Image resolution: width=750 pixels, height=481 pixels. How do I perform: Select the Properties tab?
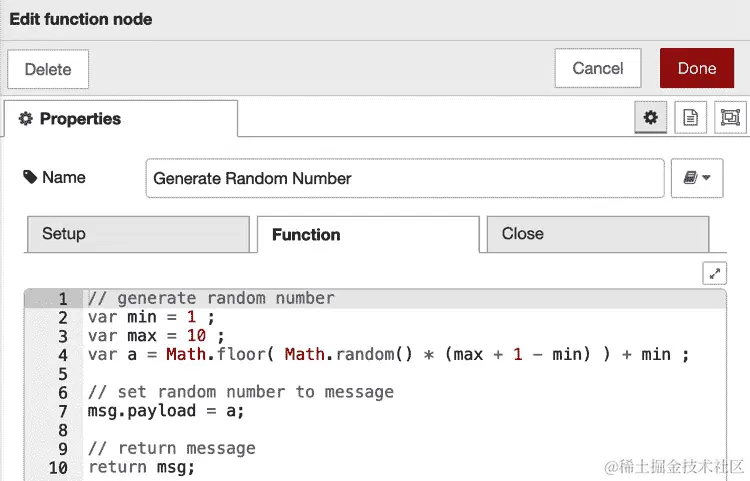click(121, 119)
